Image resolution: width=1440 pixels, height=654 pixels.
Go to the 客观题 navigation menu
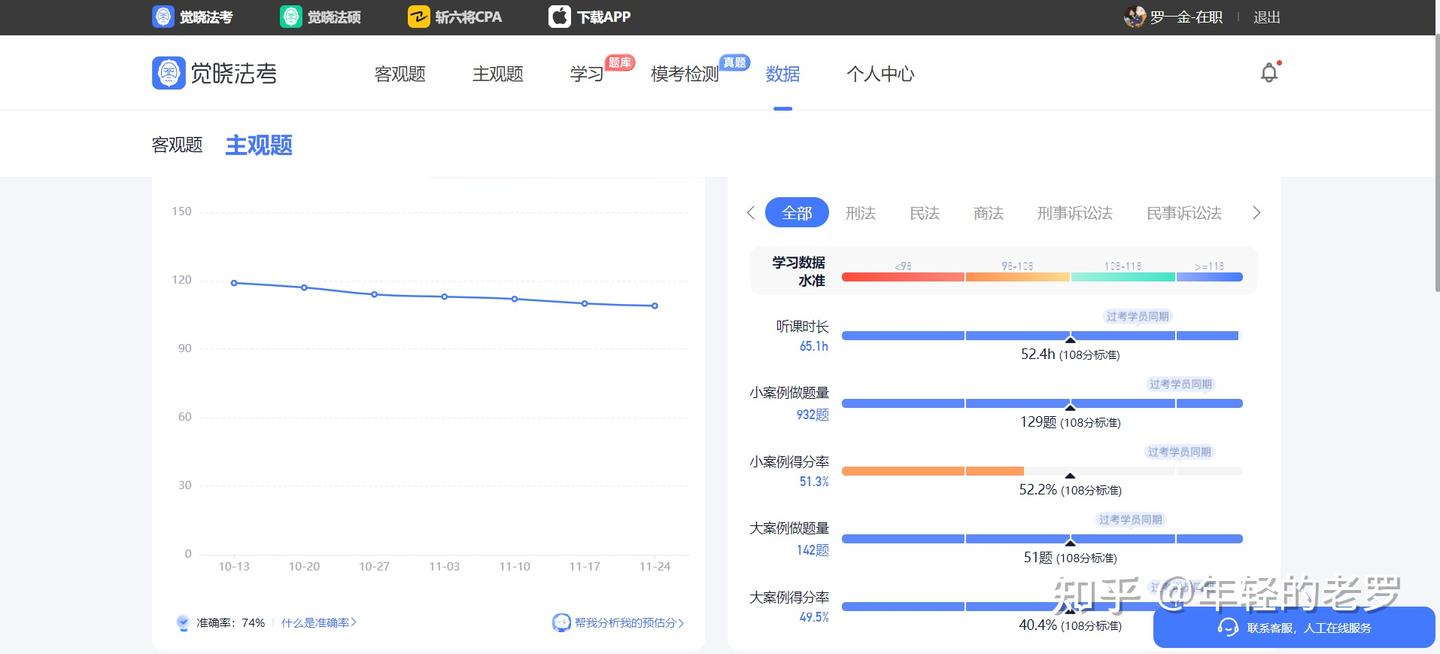pos(400,74)
